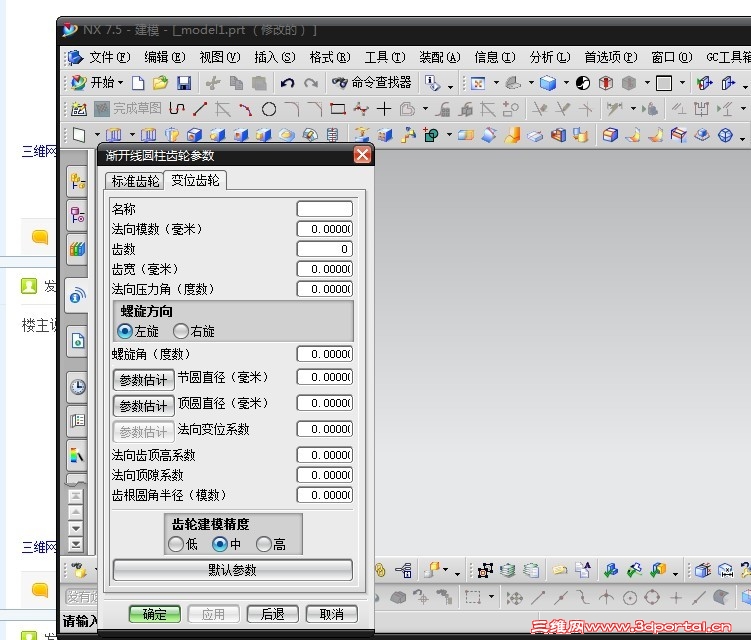Open the Constraint Navigator sidebar icon
Image resolution: width=751 pixels, height=640 pixels.
tap(78, 215)
